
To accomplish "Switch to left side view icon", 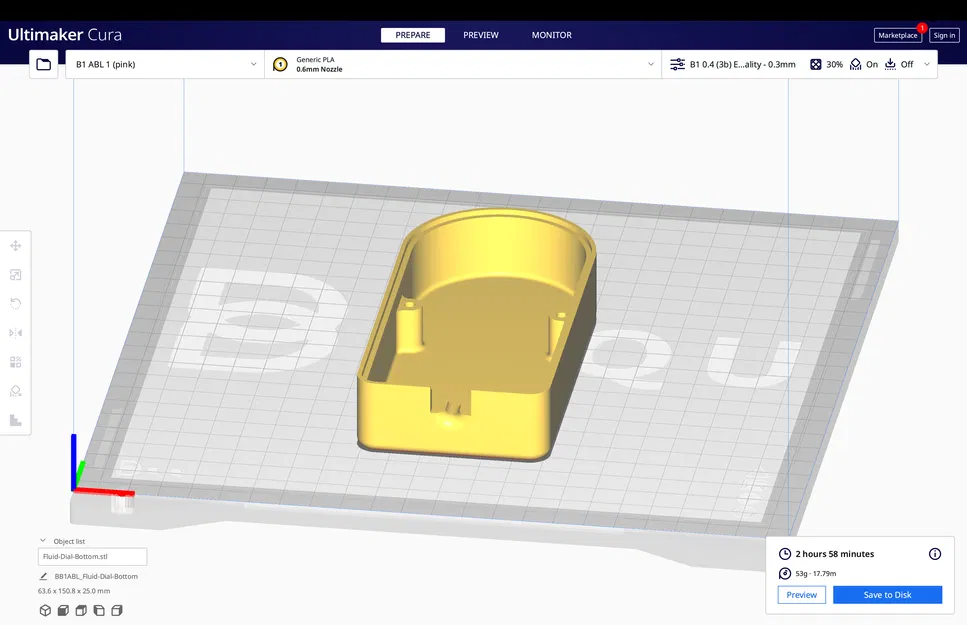I will 99,610.
